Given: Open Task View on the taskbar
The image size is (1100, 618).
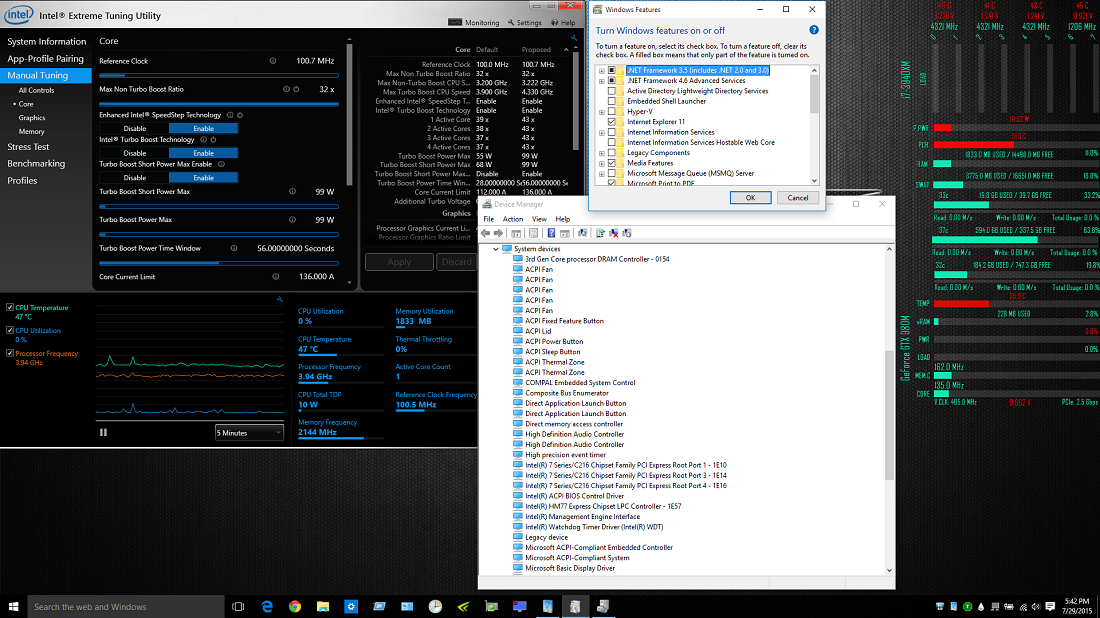Looking at the screenshot, I should [238, 607].
